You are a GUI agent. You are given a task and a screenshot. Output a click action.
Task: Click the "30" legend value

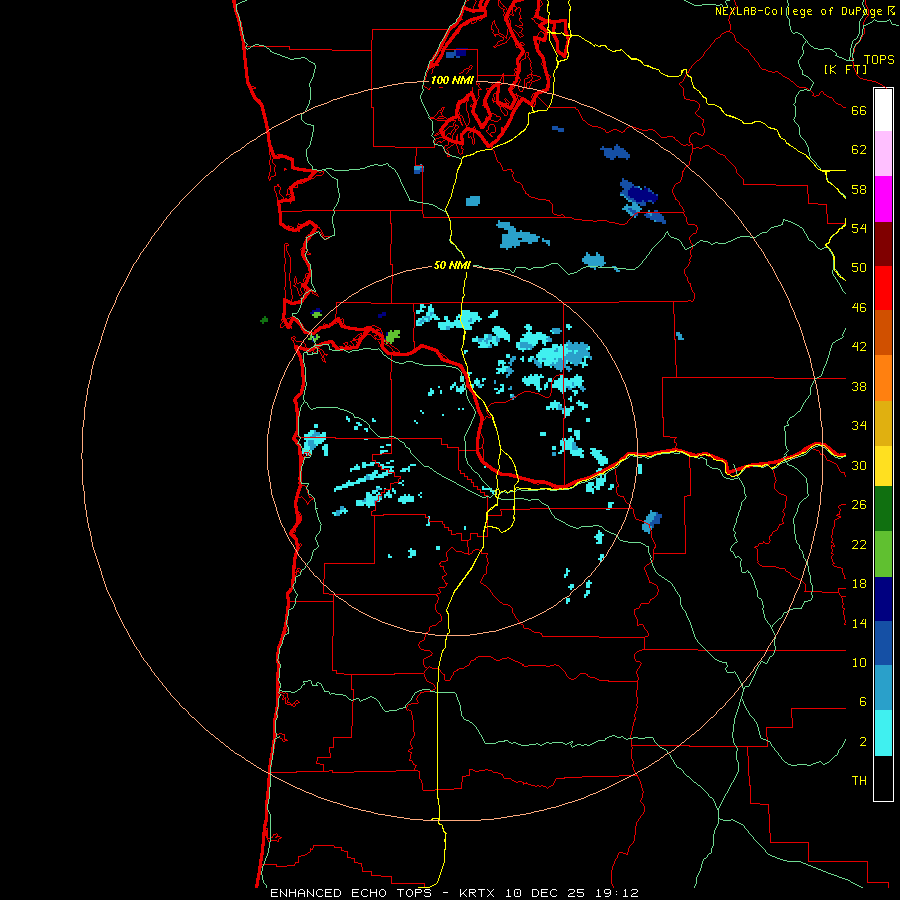(x=859, y=465)
